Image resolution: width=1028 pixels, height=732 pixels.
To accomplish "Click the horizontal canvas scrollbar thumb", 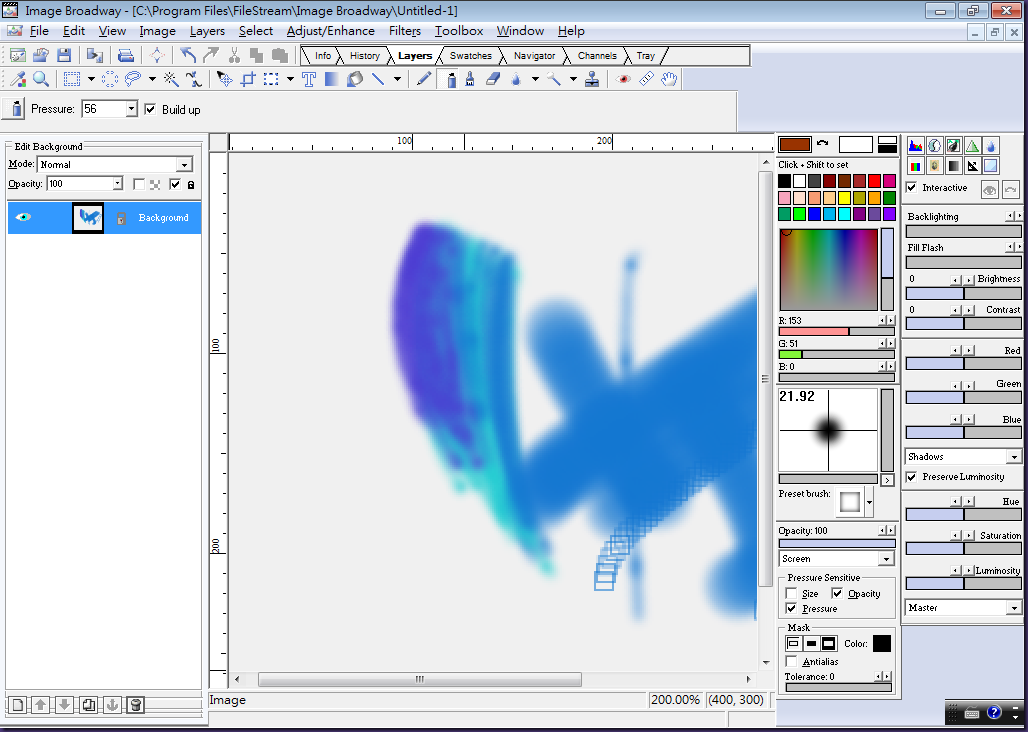I will 420,679.
